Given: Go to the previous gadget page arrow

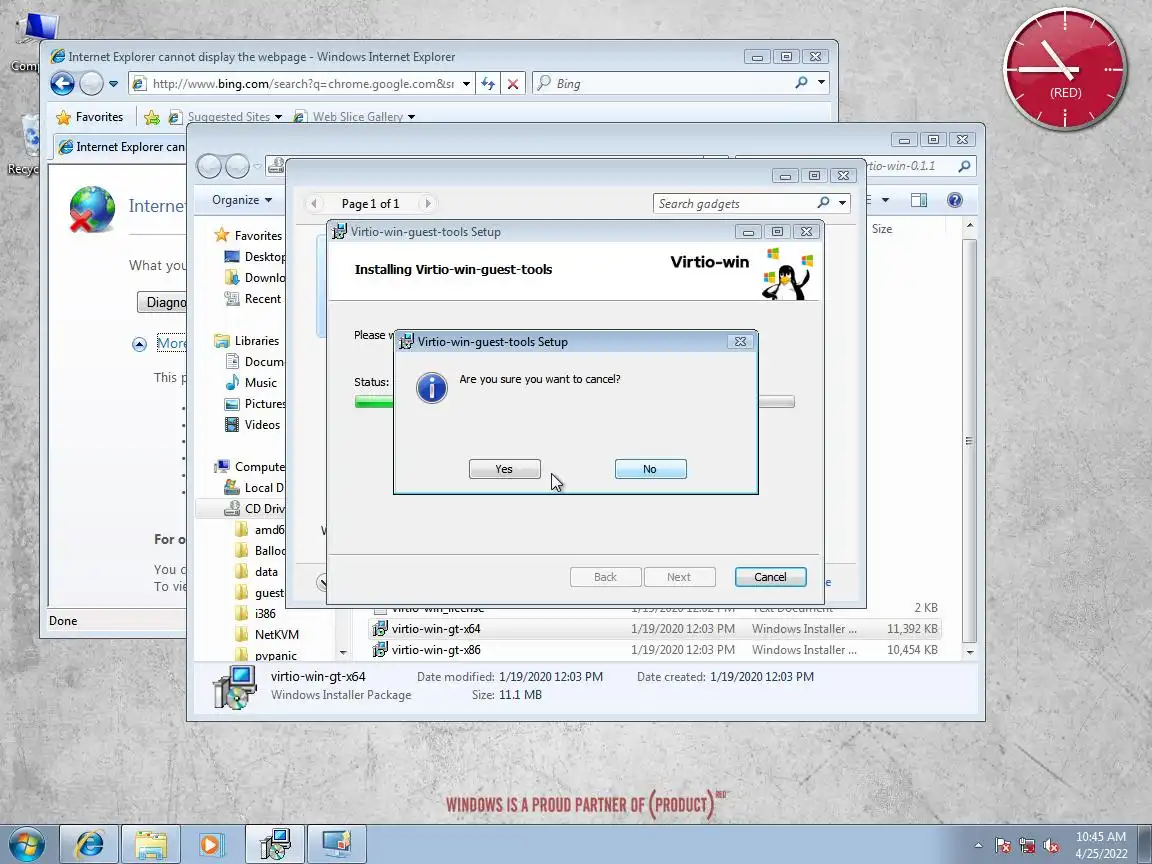Looking at the screenshot, I should tap(314, 204).
